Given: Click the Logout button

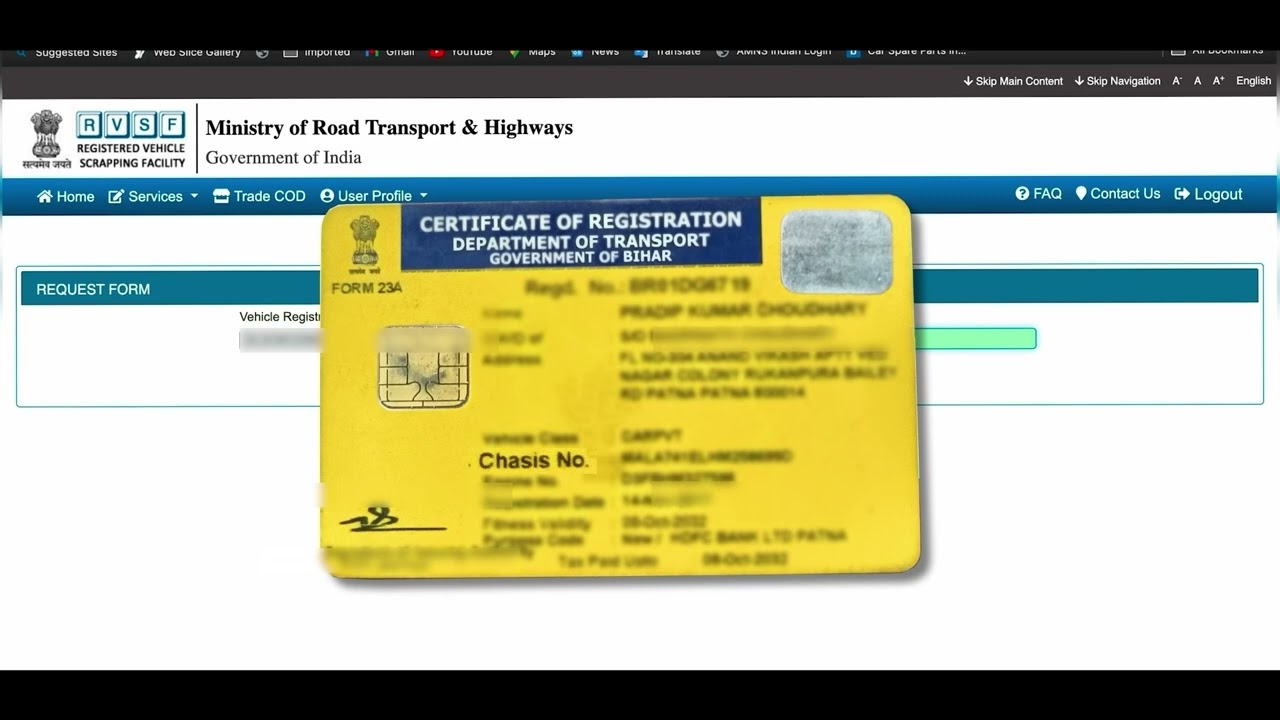Looking at the screenshot, I should [x=1209, y=194].
